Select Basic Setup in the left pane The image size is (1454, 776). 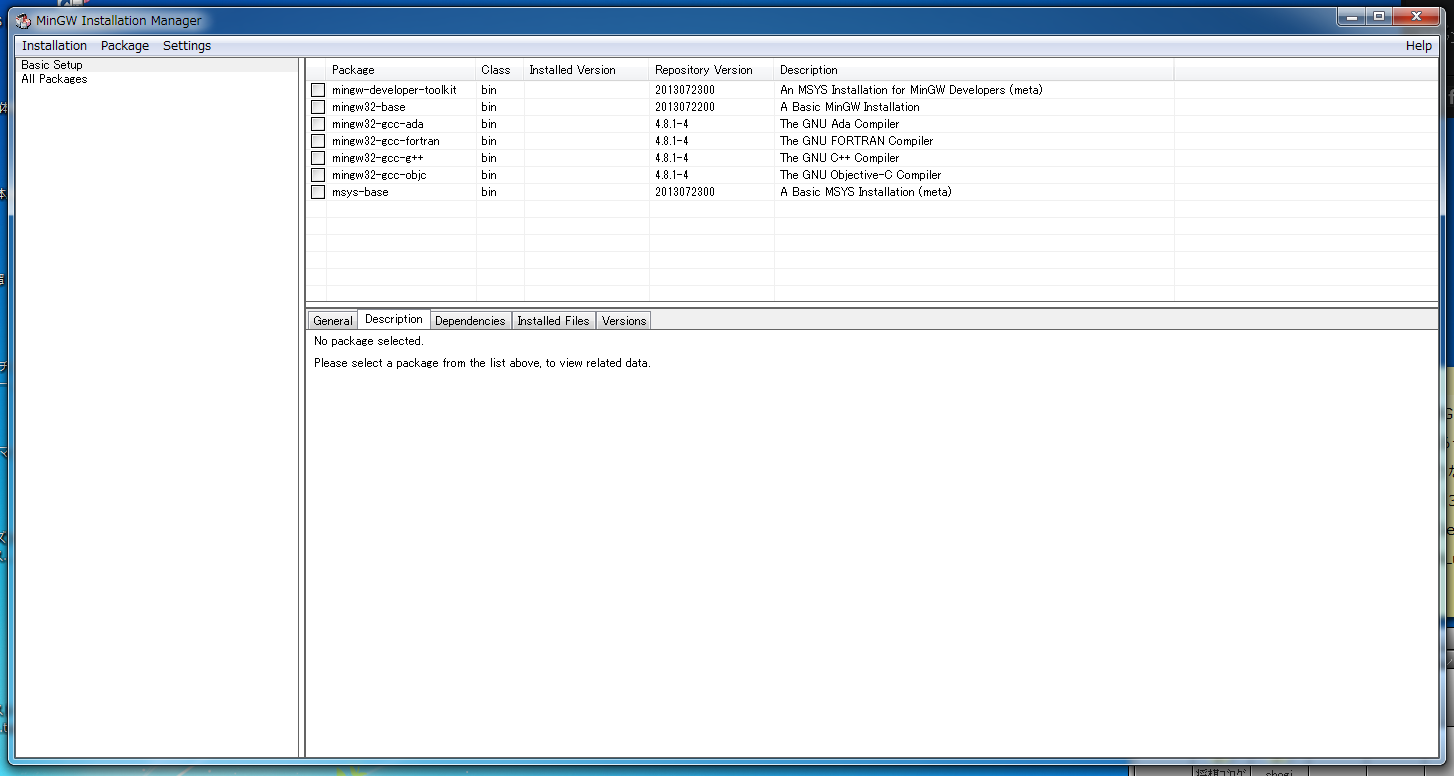[52, 65]
